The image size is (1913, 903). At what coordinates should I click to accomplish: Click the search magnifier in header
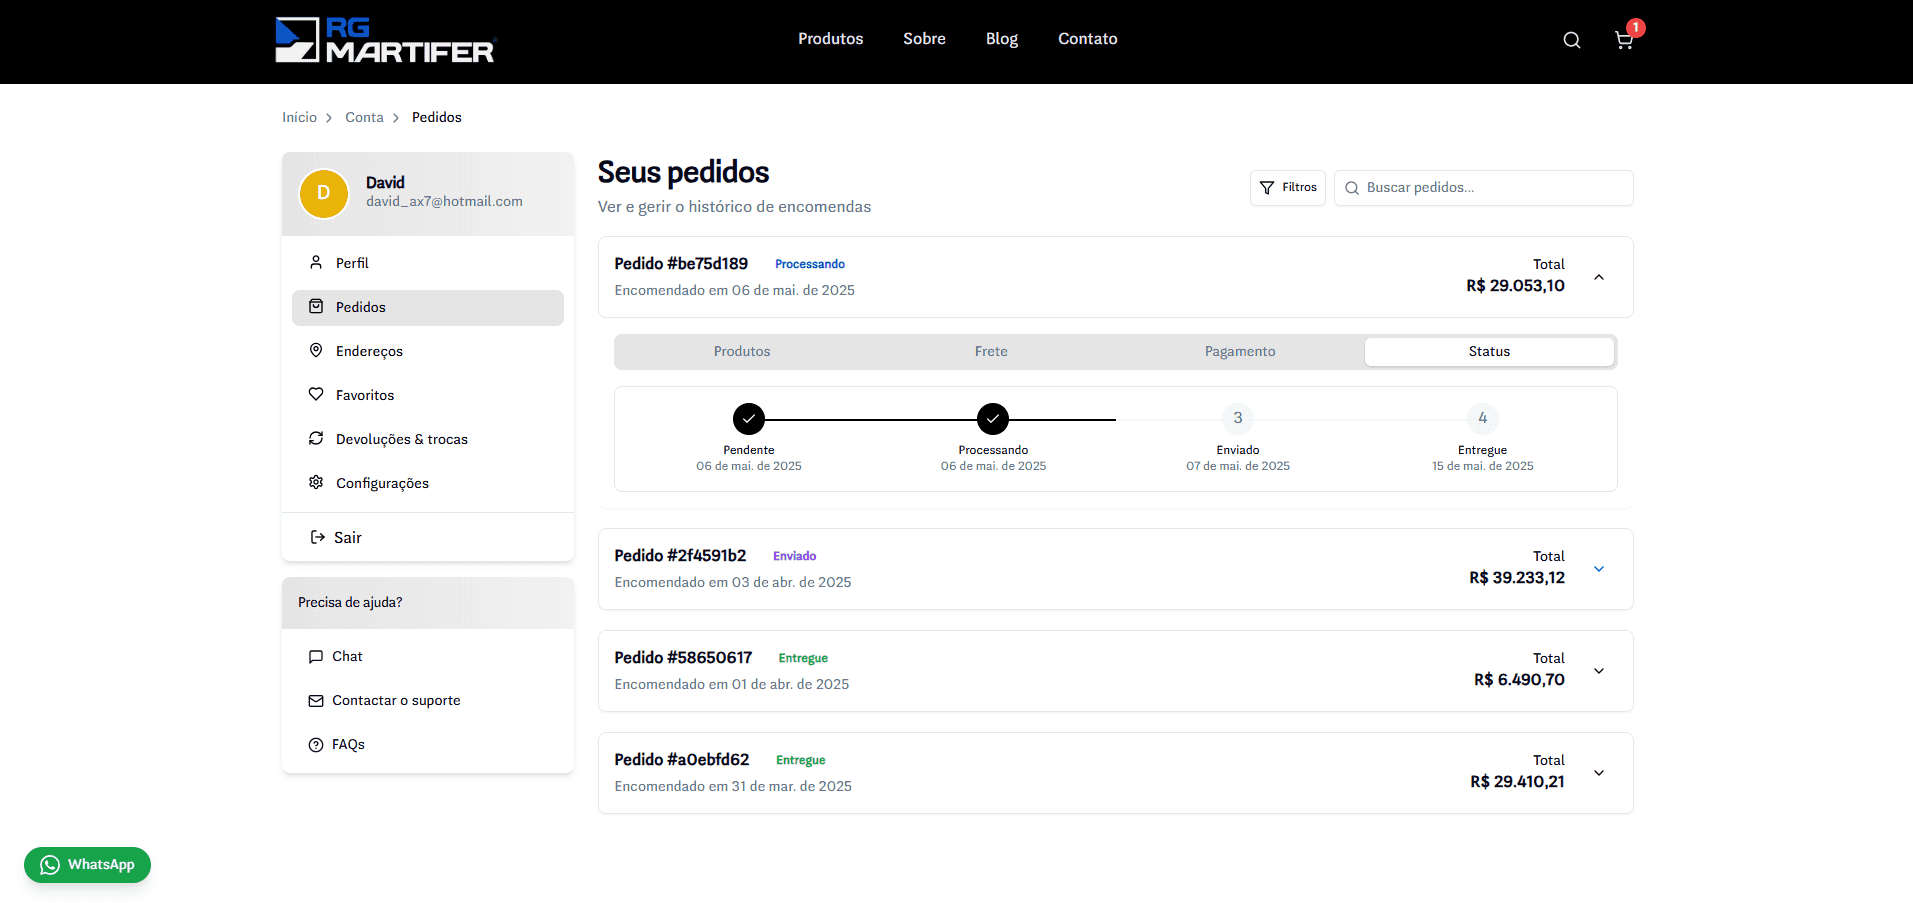(1571, 40)
